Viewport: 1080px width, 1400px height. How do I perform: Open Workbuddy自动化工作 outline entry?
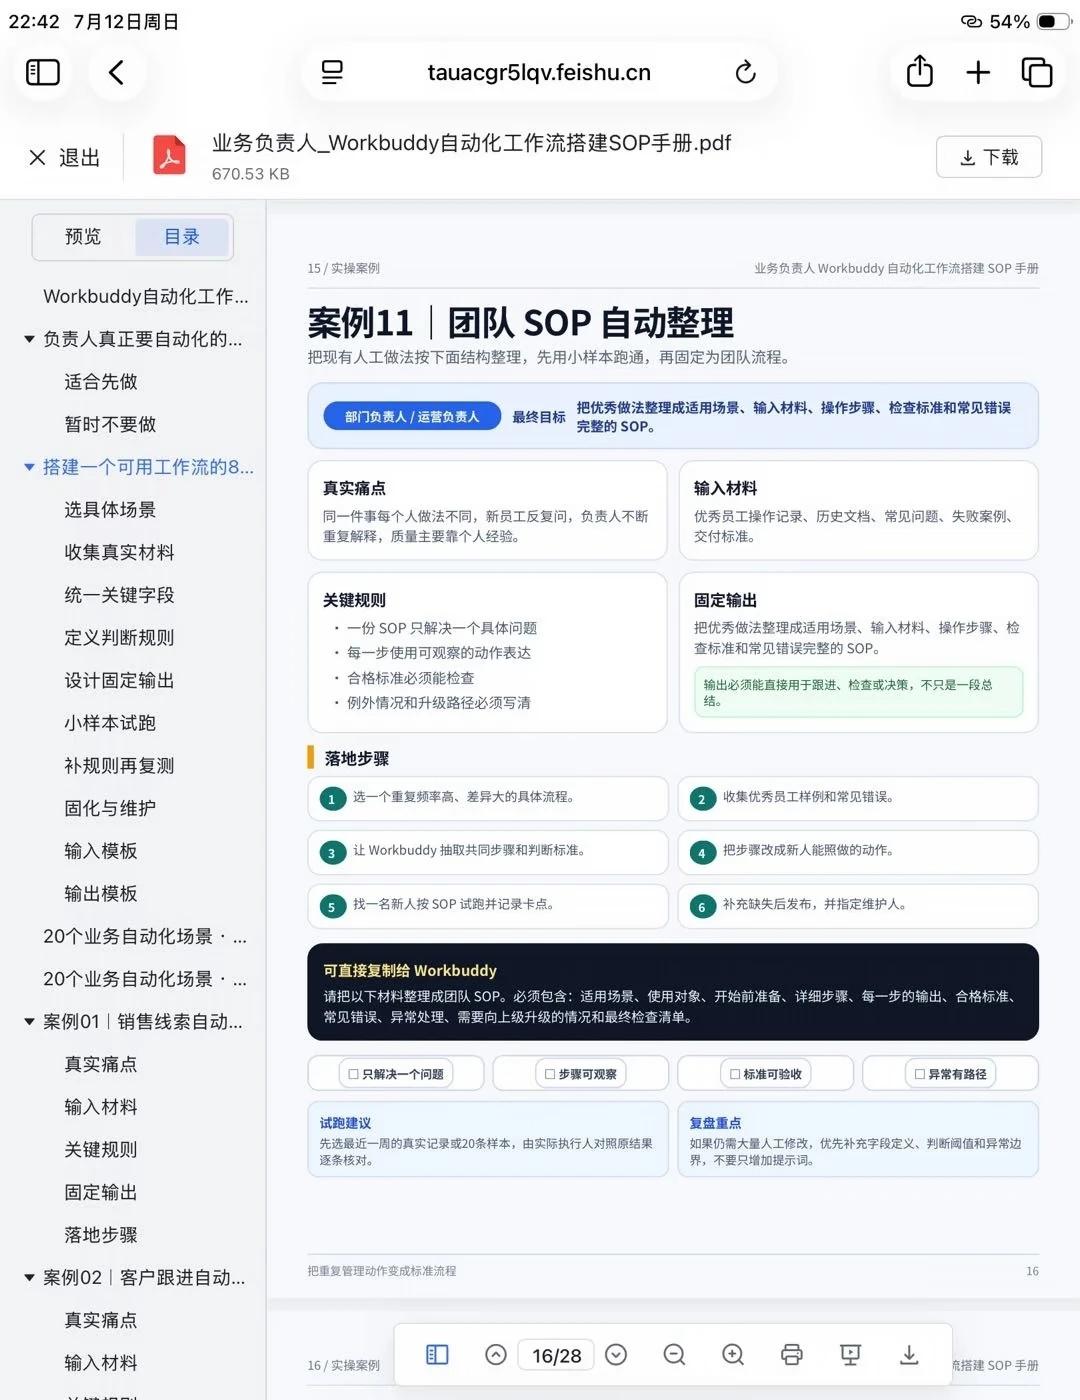pyautogui.click(x=146, y=296)
